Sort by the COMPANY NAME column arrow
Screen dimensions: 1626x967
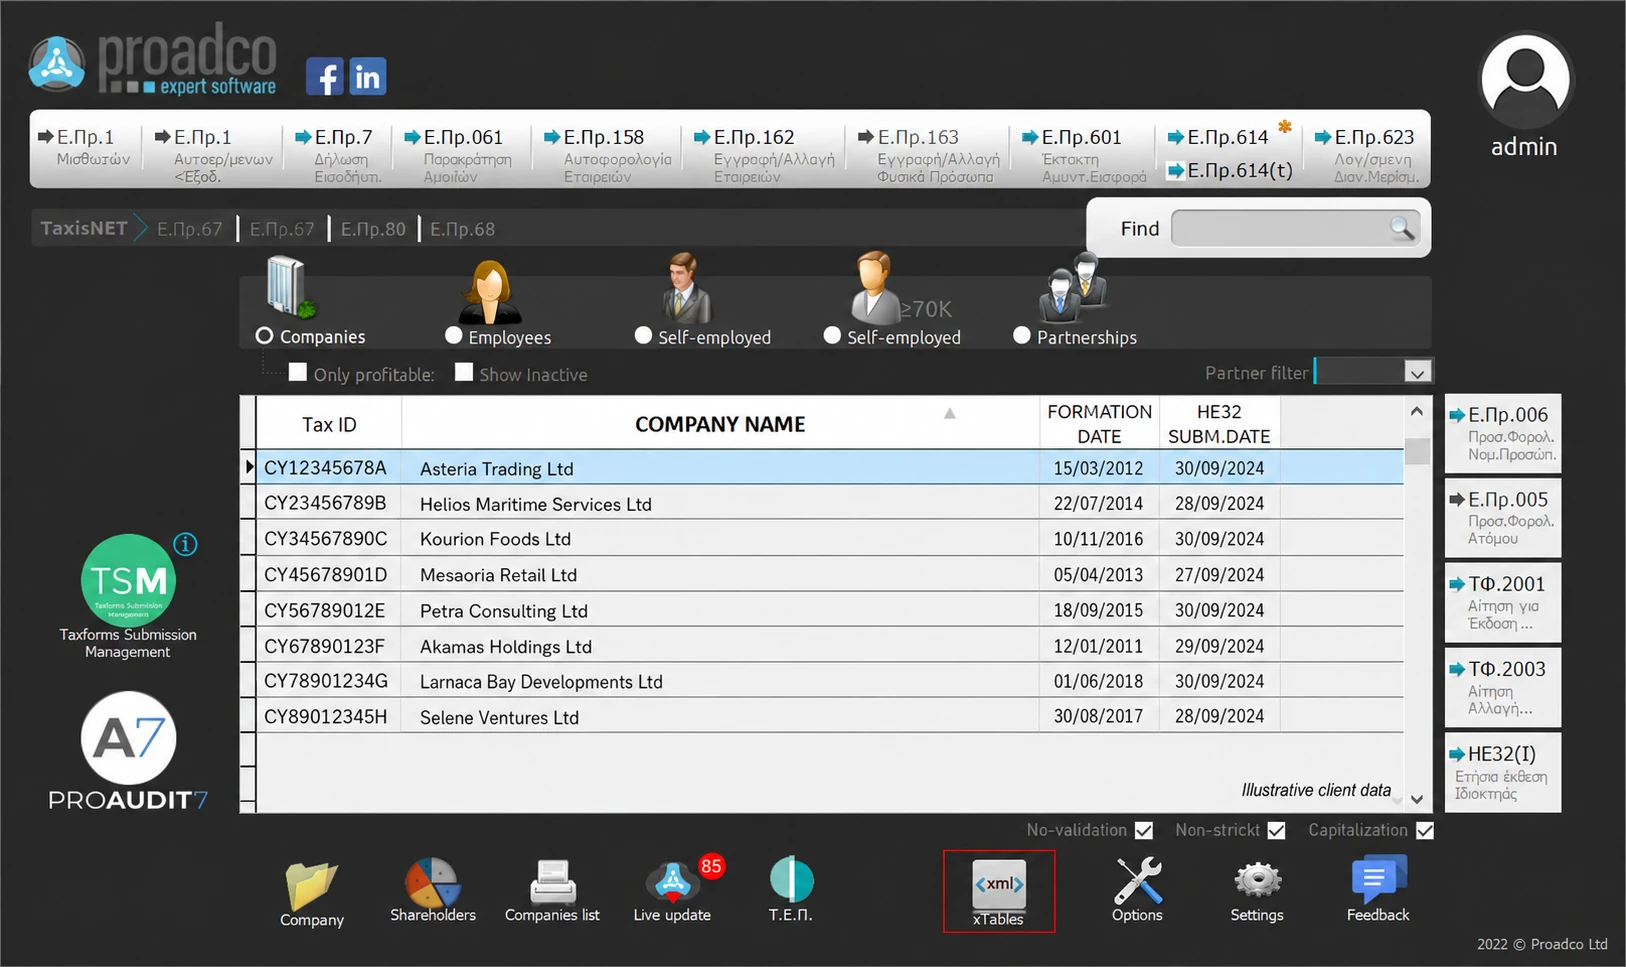(x=950, y=413)
